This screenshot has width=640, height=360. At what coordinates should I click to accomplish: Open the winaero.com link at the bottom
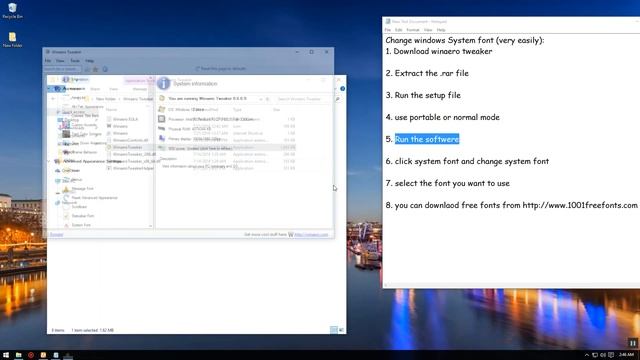click(311, 235)
